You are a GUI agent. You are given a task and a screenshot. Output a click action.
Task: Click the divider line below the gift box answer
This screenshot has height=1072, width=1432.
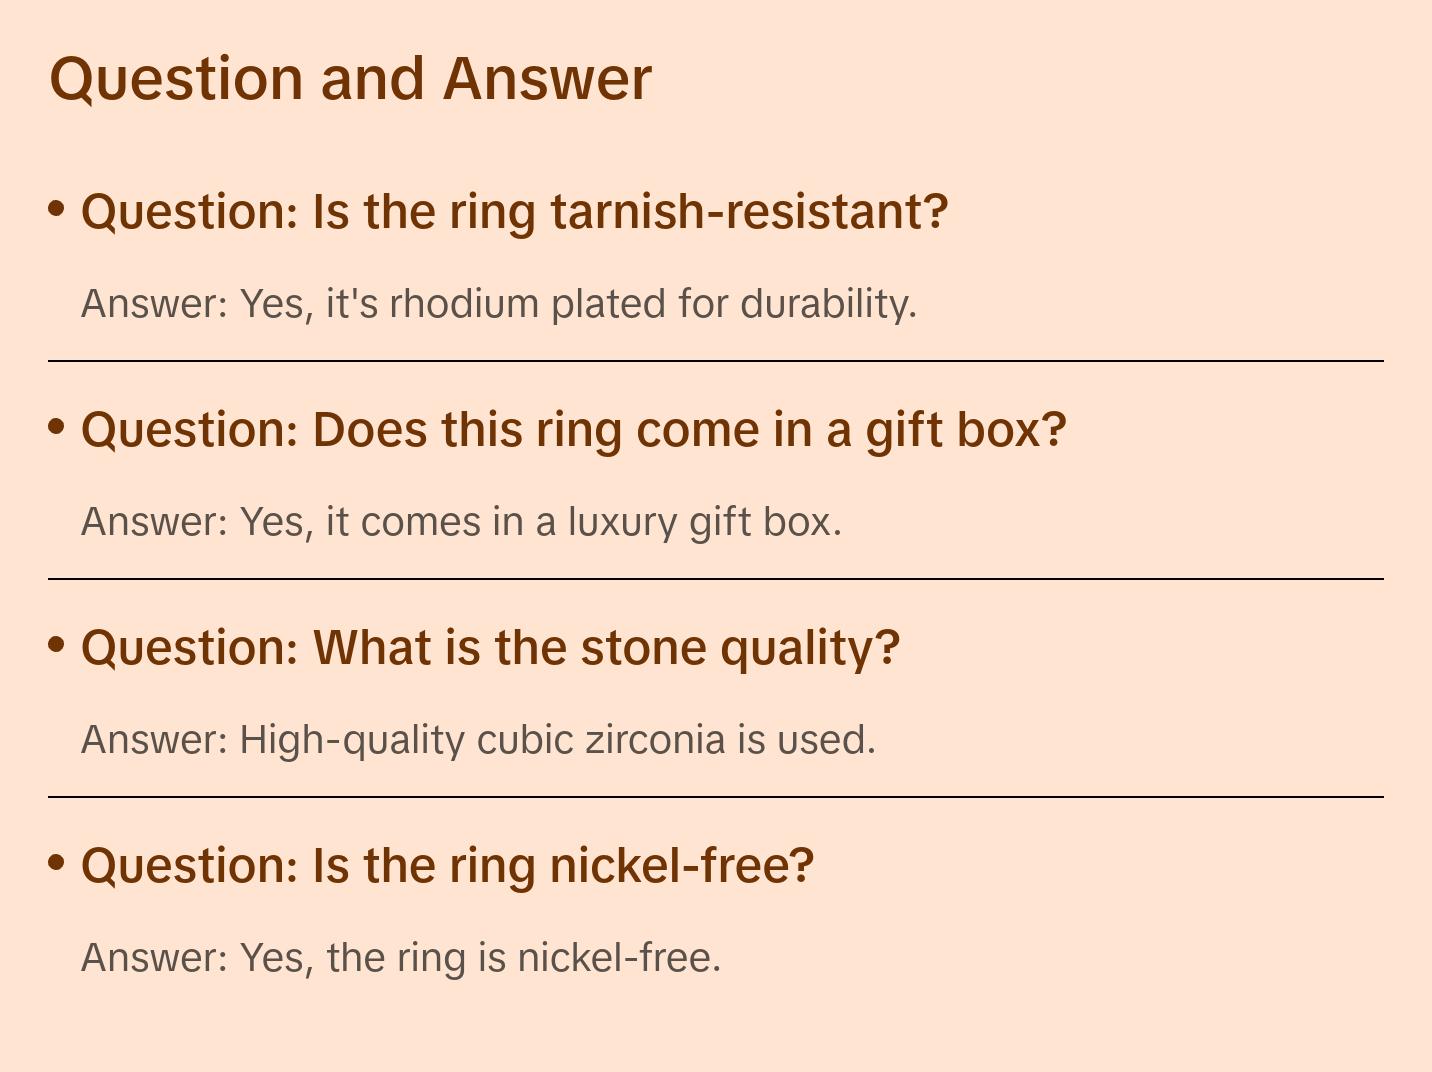(716, 579)
